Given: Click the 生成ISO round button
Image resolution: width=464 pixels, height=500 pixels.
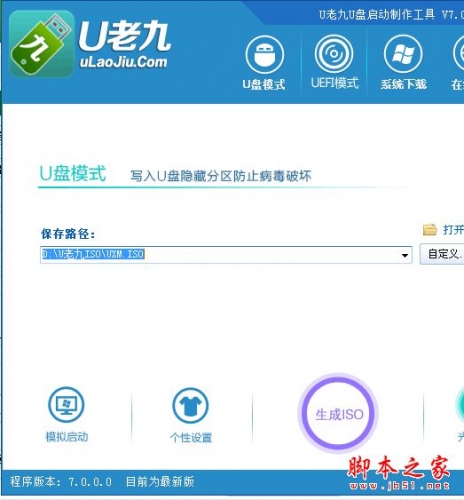Looking at the screenshot, I should 339,413.
